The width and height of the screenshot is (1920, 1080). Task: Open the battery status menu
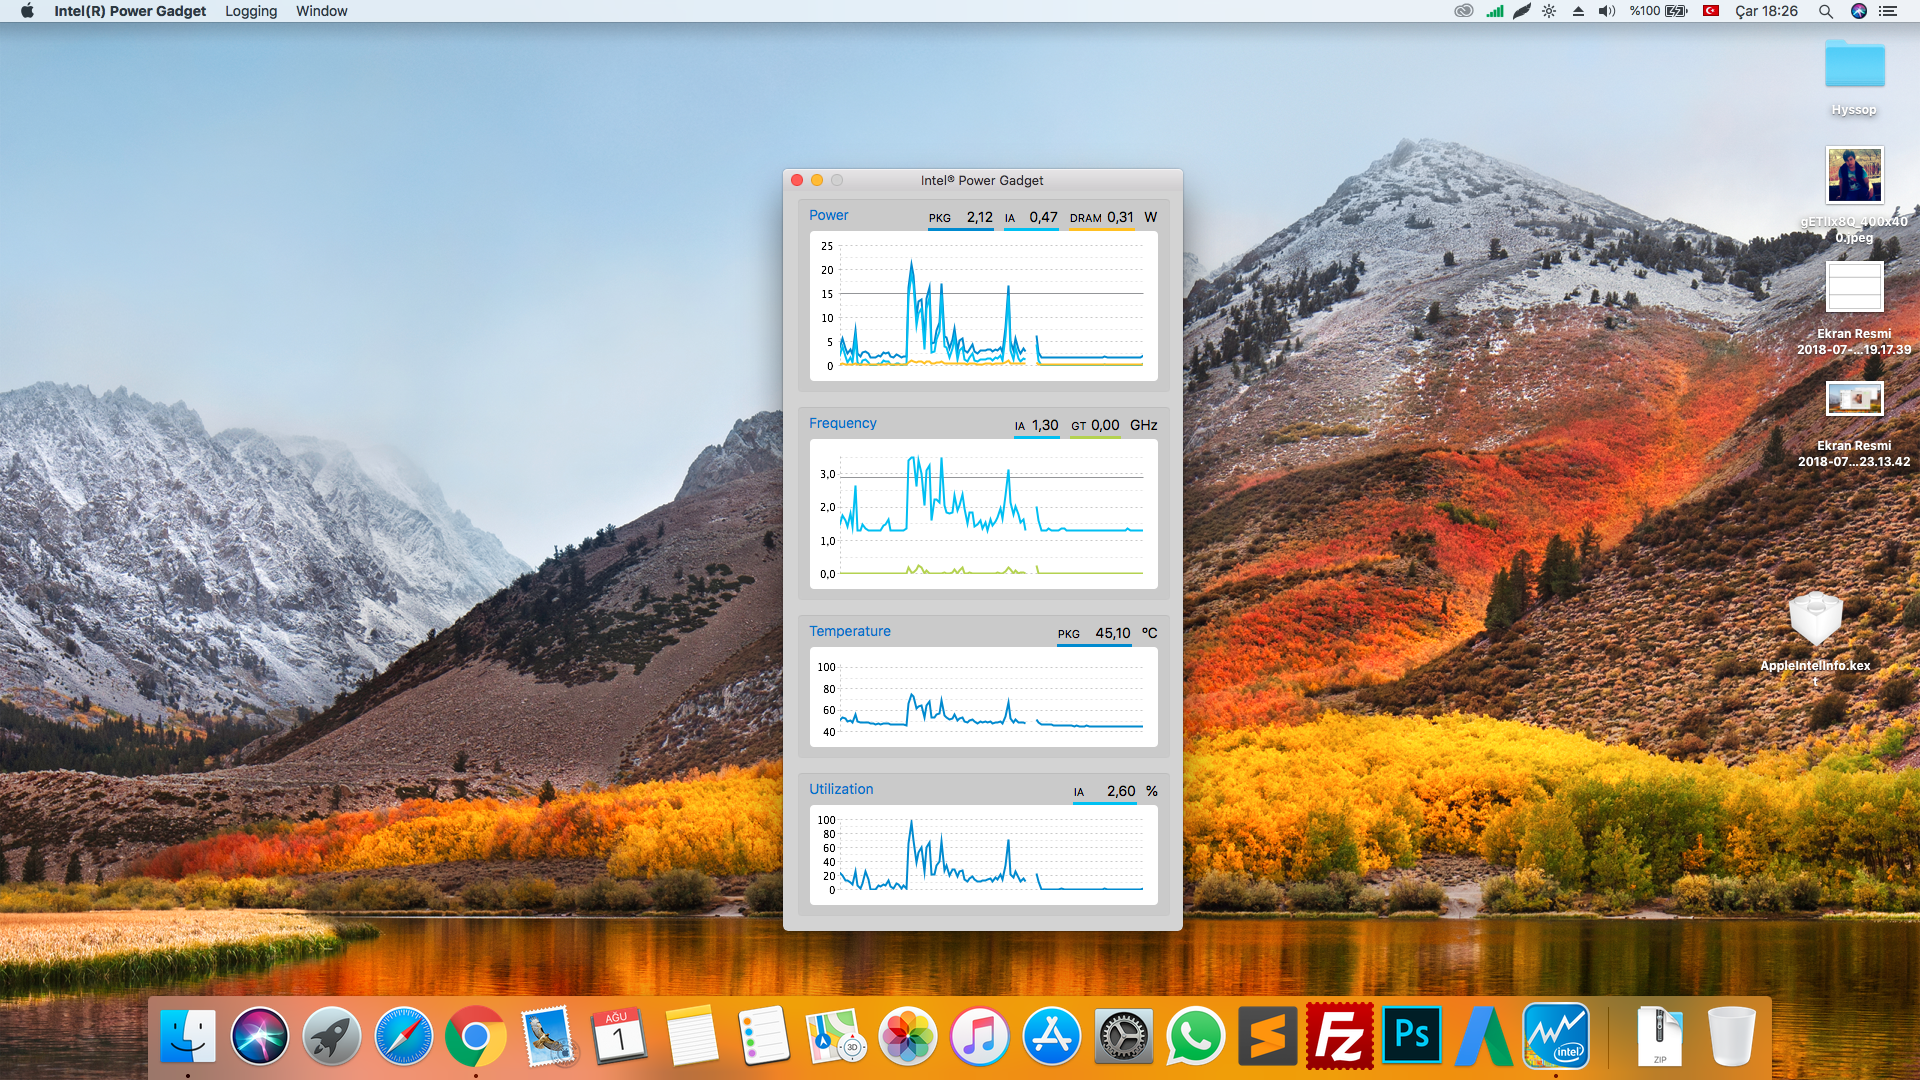(x=1675, y=11)
